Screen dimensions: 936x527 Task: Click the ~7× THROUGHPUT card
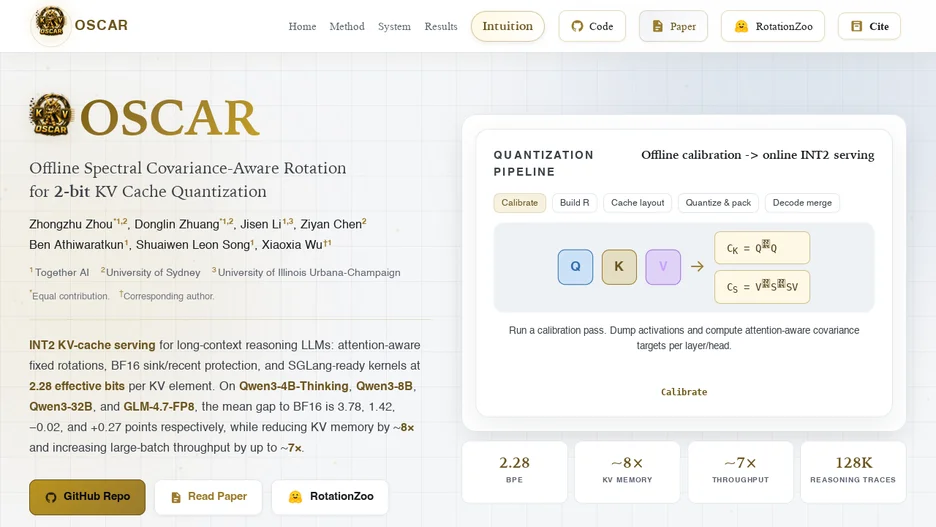[x=740, y=470]
